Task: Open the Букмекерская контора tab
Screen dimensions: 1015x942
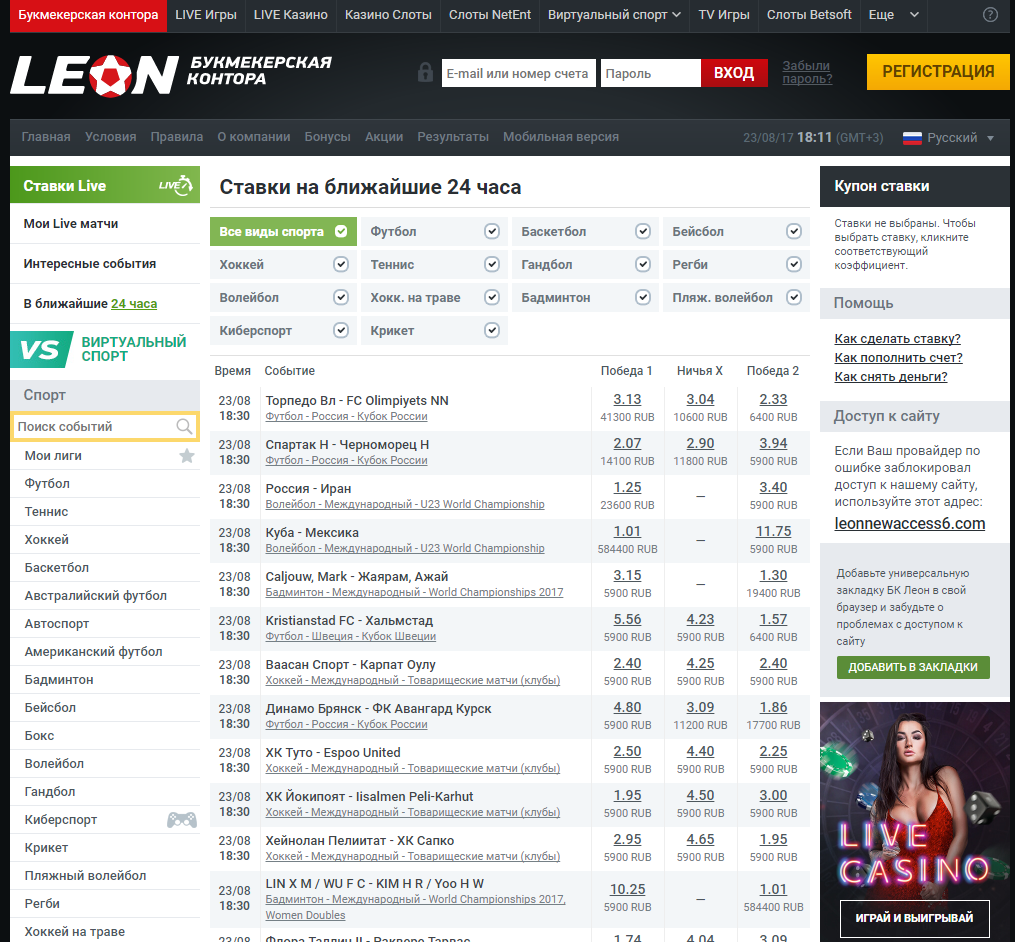Action: [x=88, y=15]
